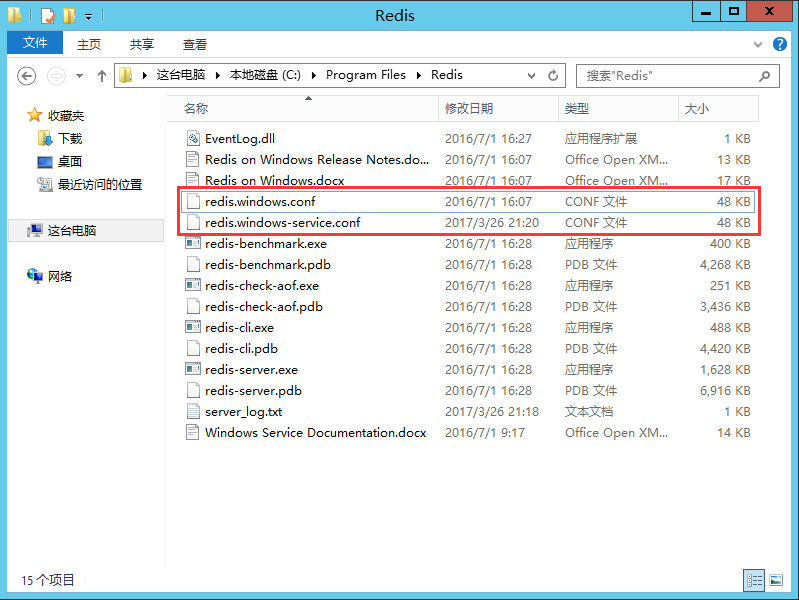Click the This PC computer icon in the sidebar
Image resolution: width=799 pixels, height=600 pixels.
click(35, 230)
